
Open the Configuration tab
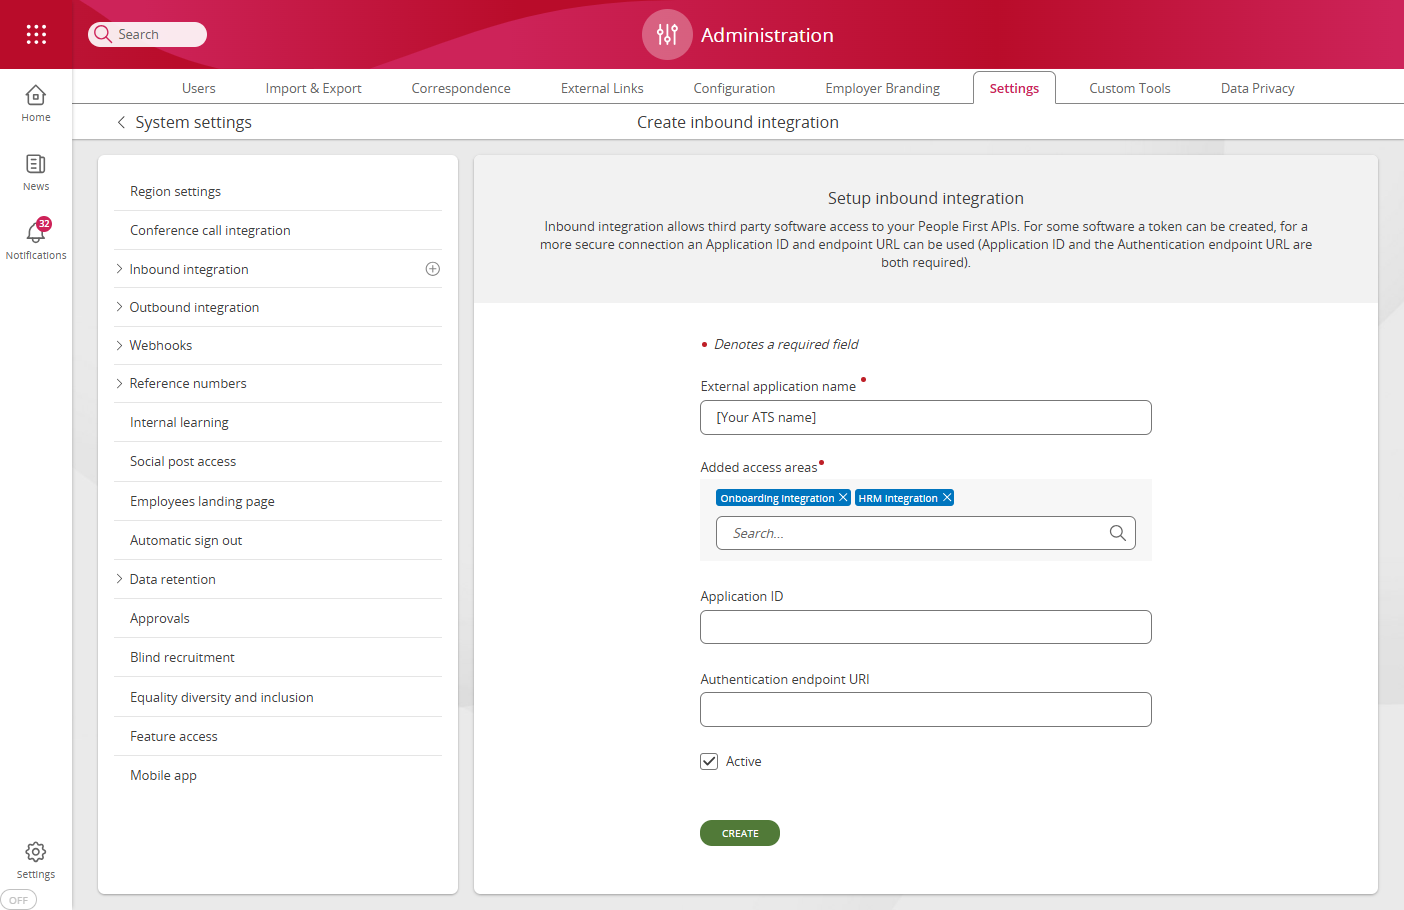[734, 88]
